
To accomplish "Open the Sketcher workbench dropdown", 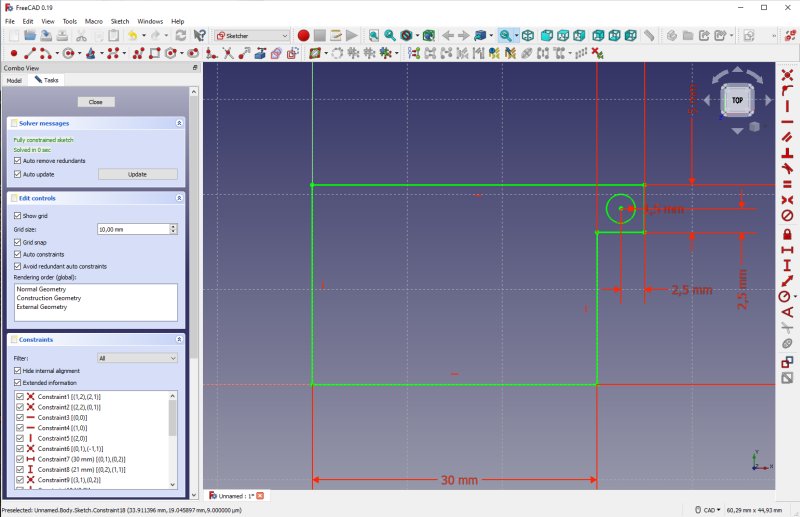I will coord(252,36).
